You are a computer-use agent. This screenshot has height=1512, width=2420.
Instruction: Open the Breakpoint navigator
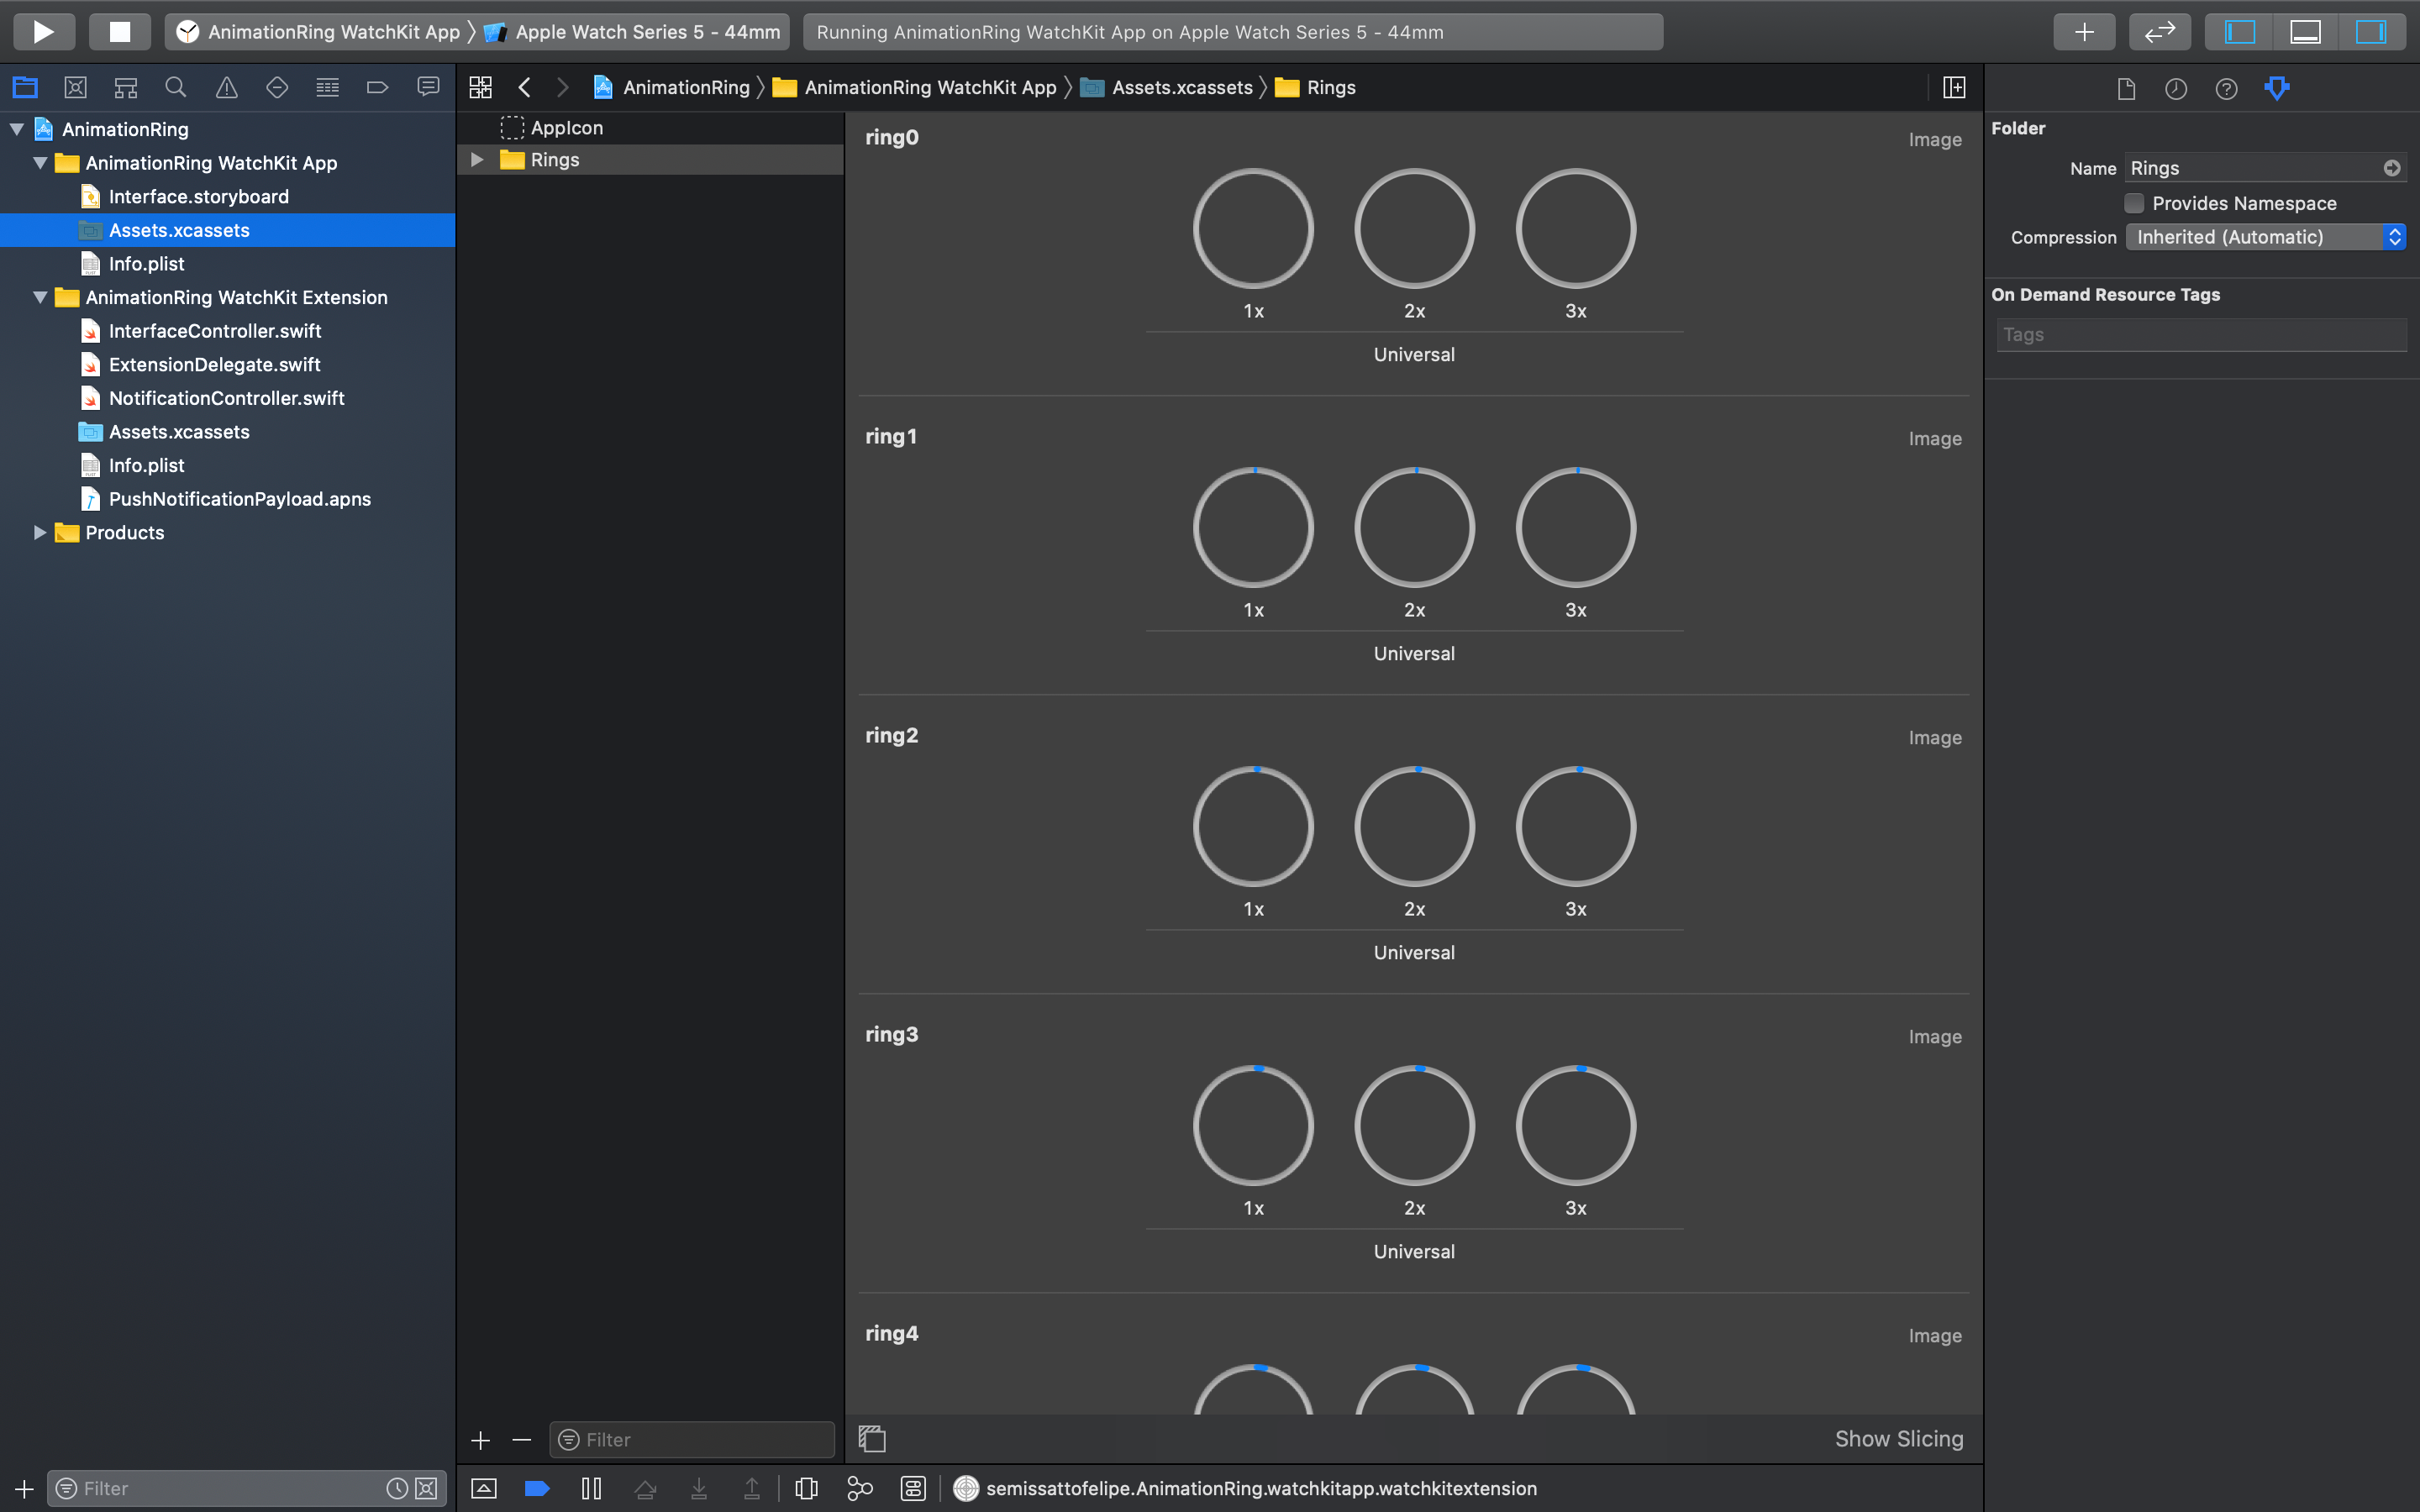coord(377,87)
